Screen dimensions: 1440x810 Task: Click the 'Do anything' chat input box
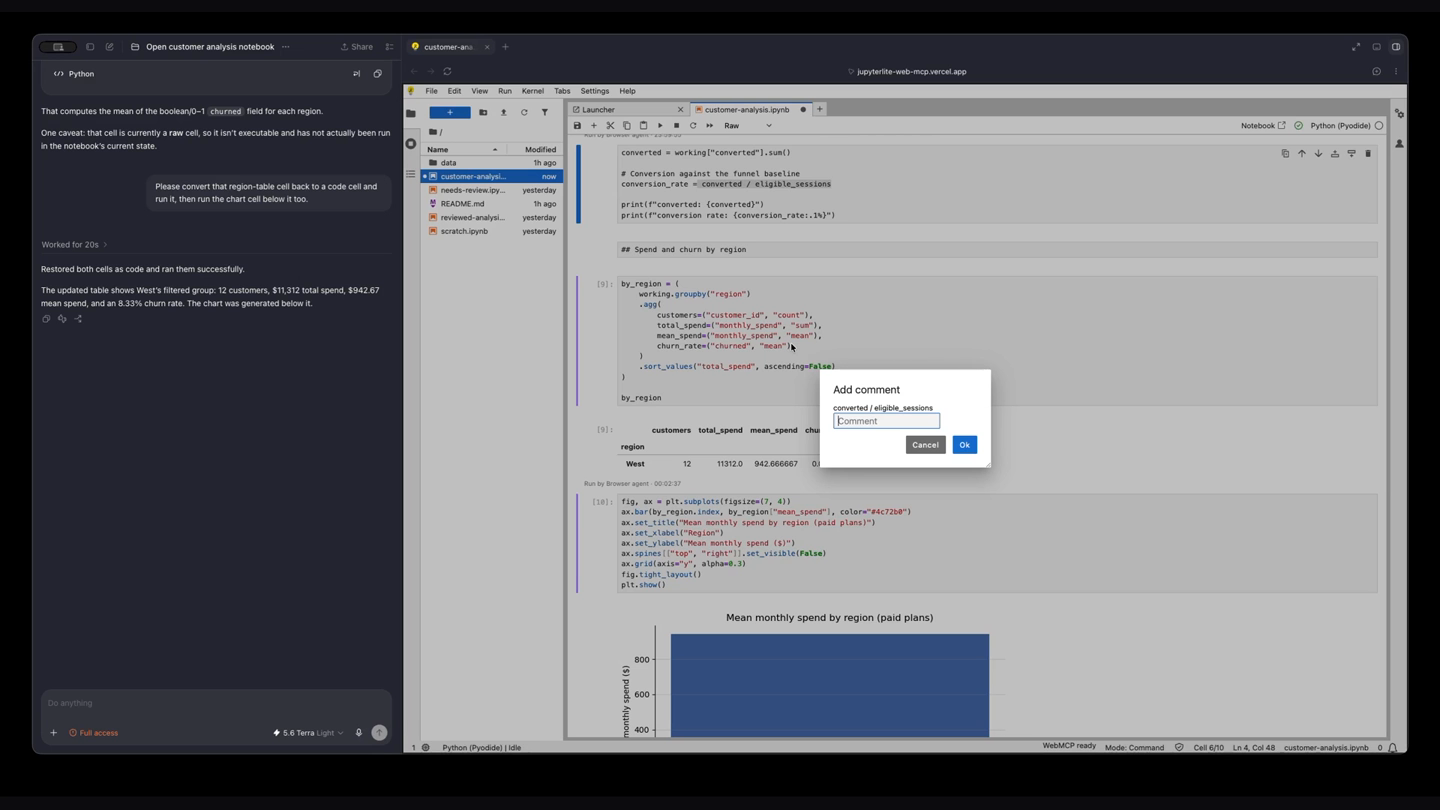216,703
